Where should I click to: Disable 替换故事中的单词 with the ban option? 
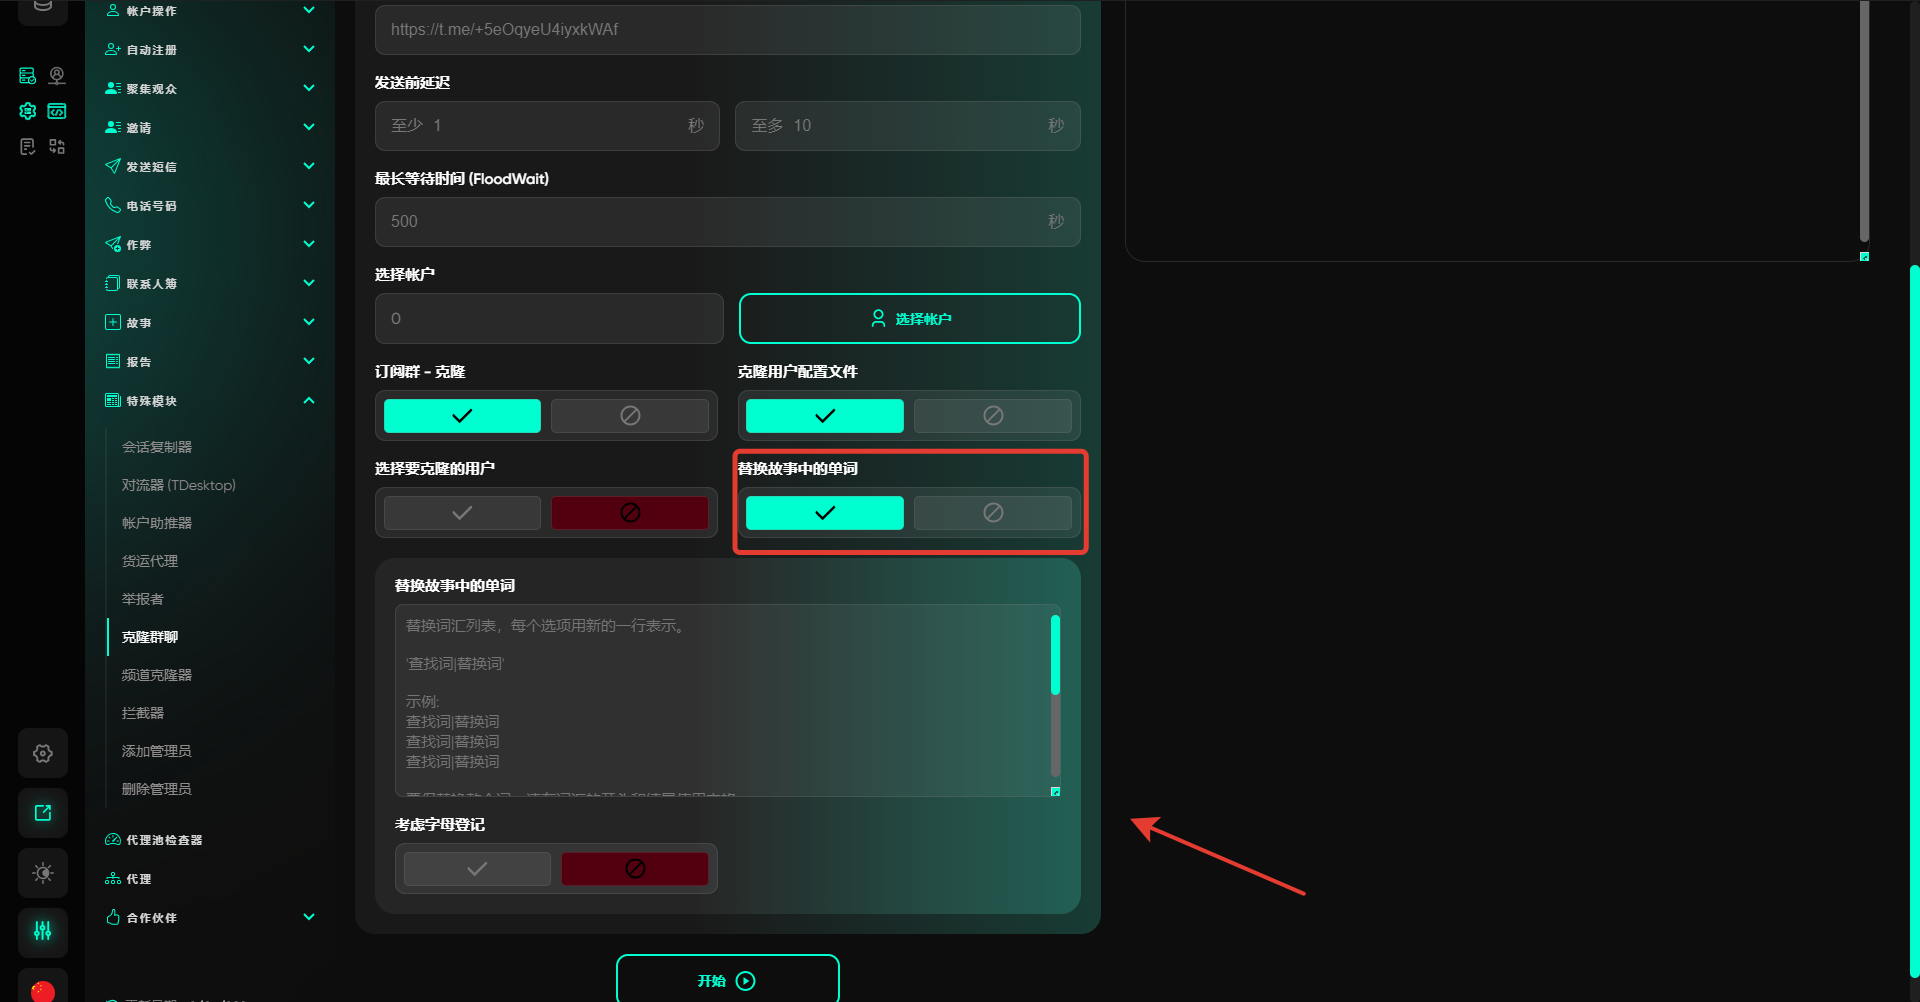[x=992, y=513]
